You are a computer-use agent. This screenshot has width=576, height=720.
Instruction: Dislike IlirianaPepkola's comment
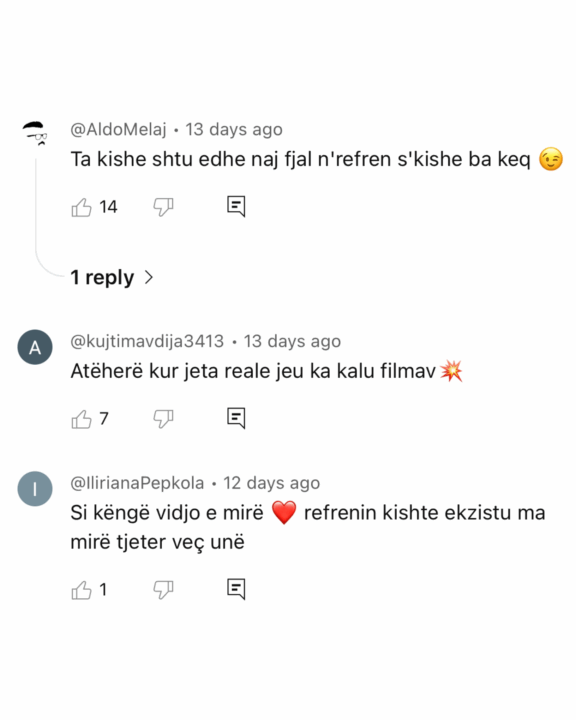click(163, 590)
